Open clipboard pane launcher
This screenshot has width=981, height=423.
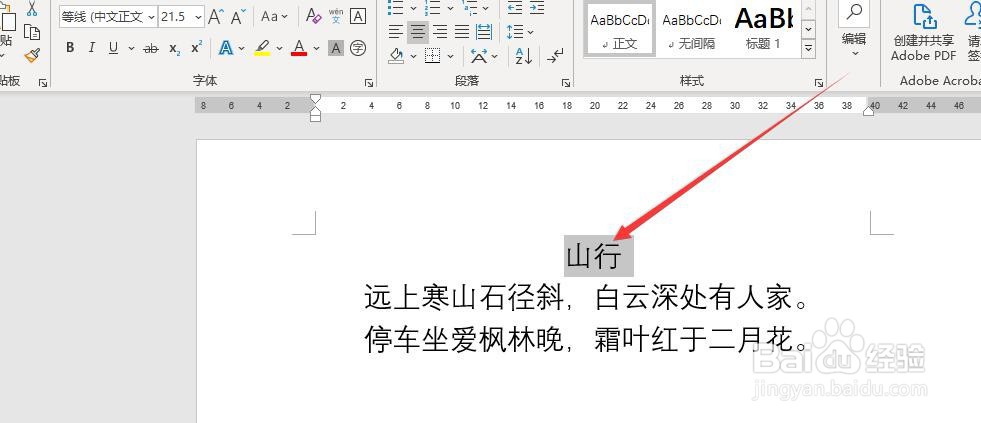(x=43, y=83)
